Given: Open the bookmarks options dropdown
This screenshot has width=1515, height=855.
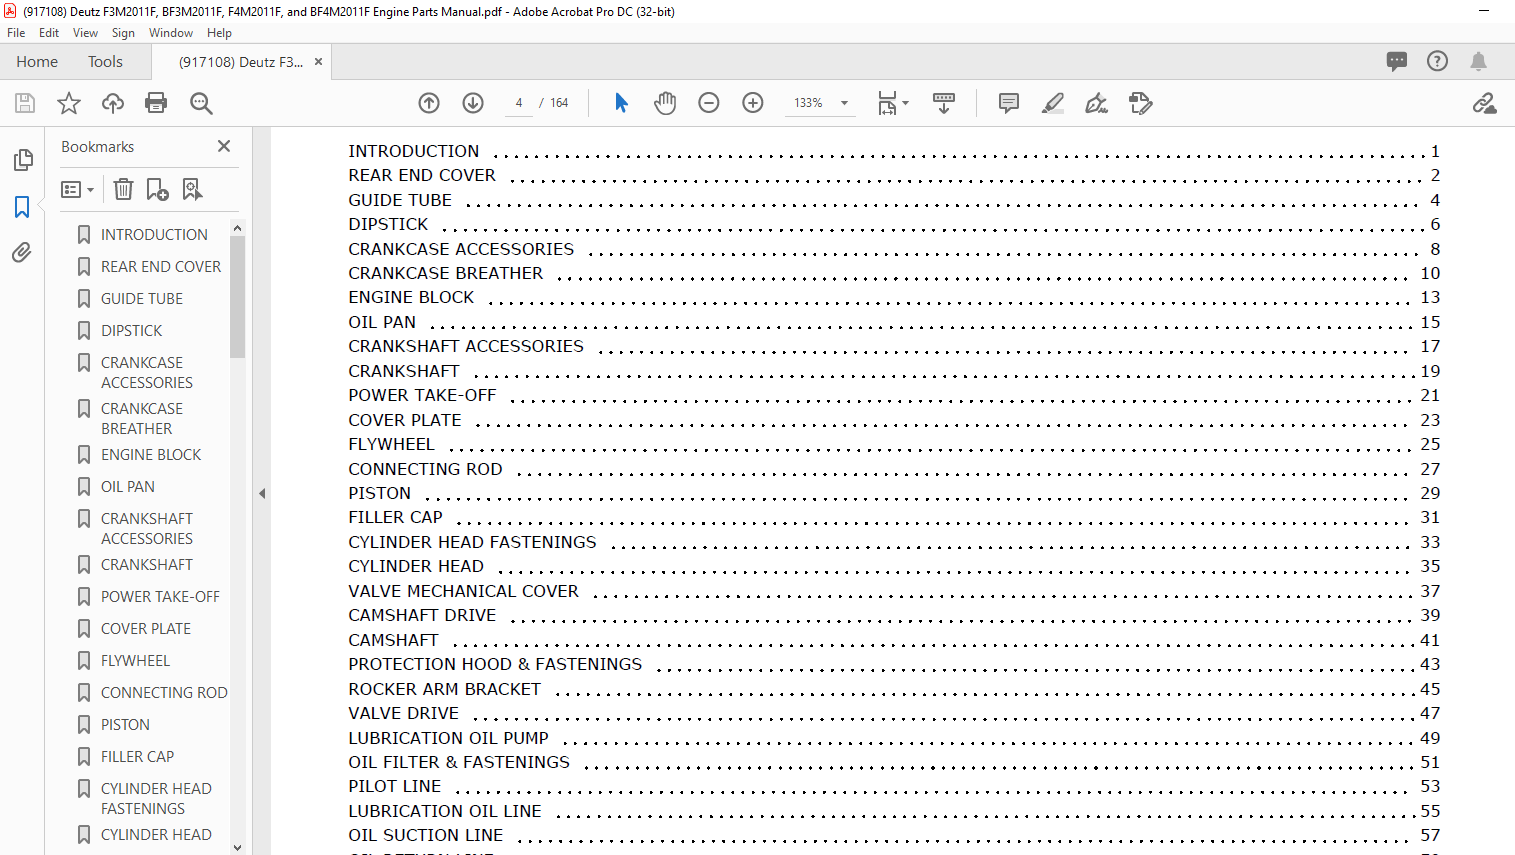Looking at the screenshot, I should pos(77,189).
